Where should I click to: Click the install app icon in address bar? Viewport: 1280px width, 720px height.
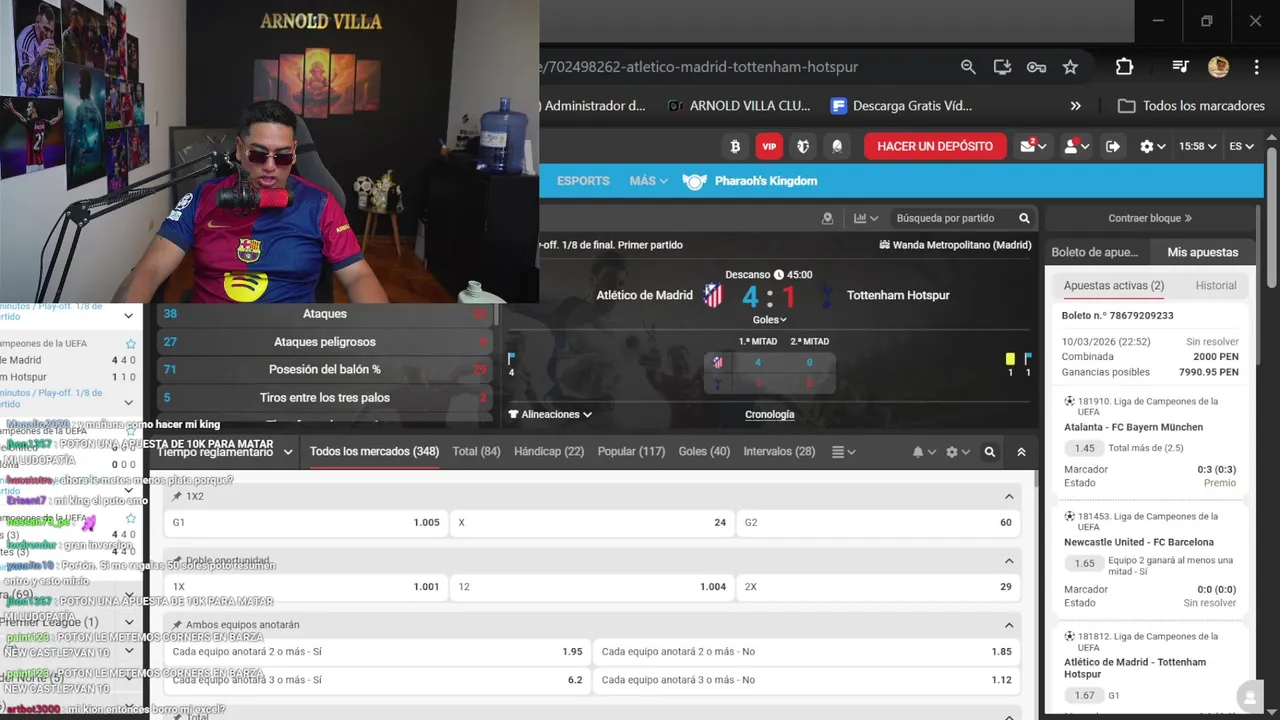(1002, 67)
